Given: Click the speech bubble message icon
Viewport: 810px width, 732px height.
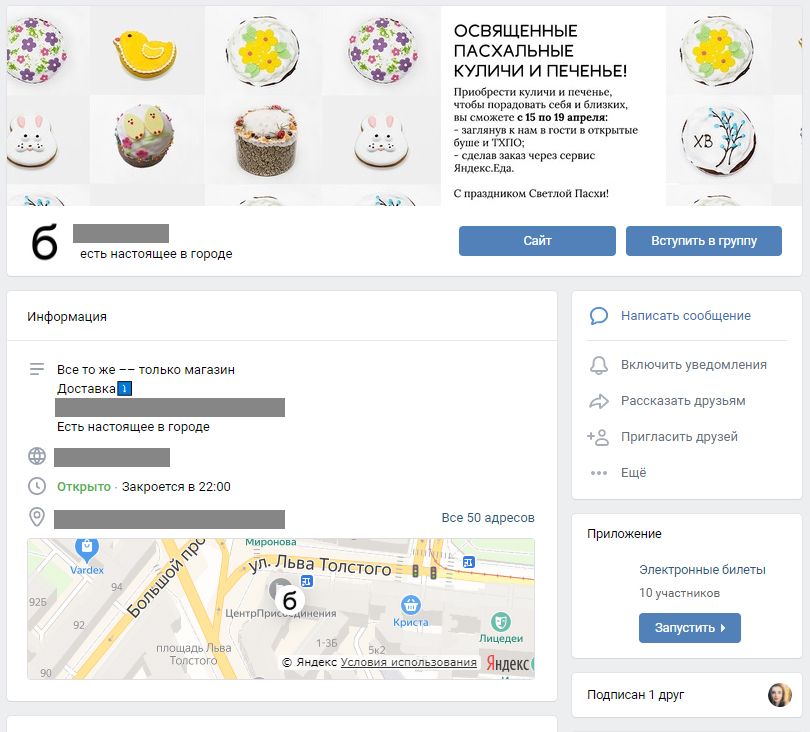Looking at the screenshot, I should tap(599, 316).
